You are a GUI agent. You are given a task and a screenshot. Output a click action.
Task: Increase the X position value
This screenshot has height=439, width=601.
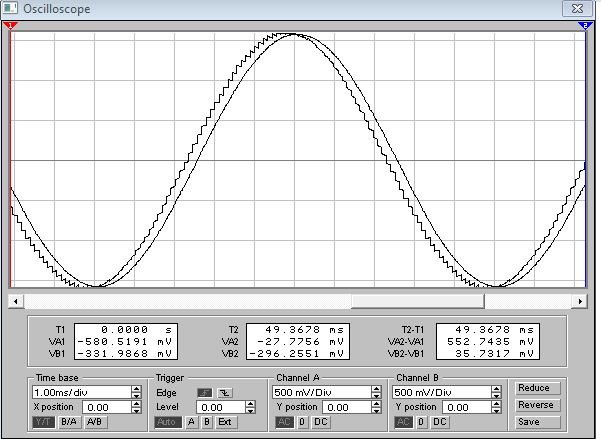tap(136, 404)
